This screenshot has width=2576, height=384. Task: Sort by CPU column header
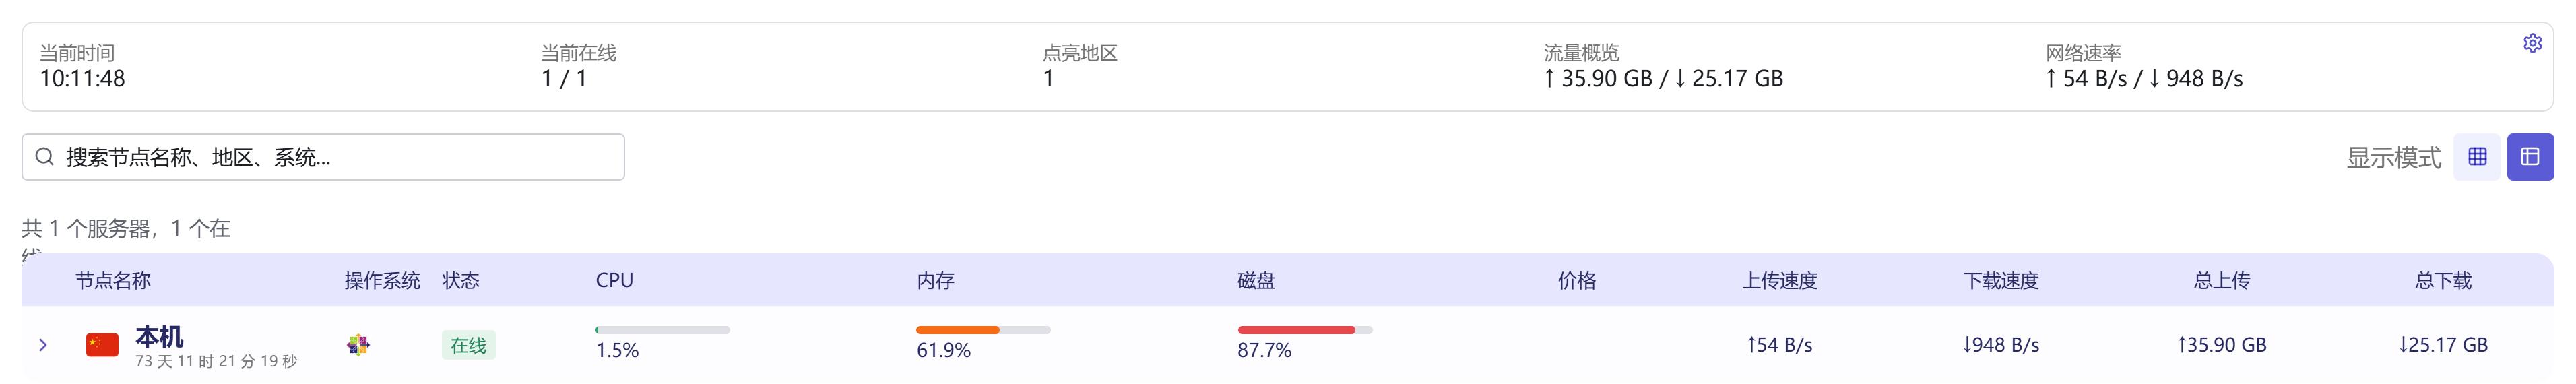point(614,281)
